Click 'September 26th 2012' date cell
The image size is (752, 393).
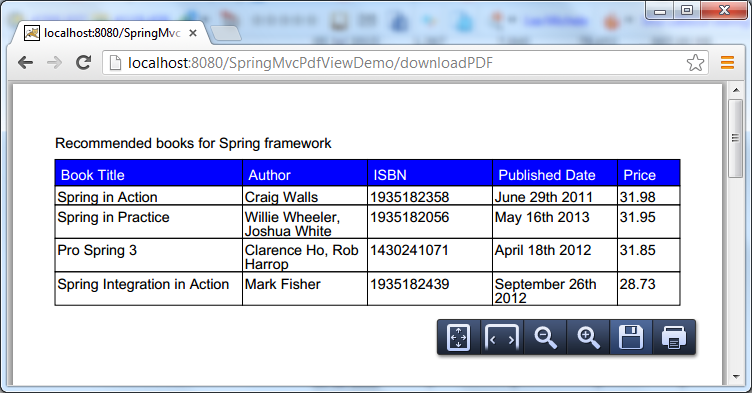point(555,289)
